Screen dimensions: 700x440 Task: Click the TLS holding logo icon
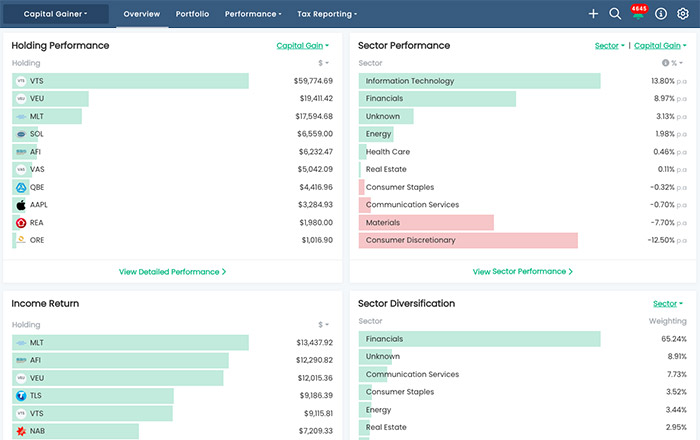[x=21, y=396]
